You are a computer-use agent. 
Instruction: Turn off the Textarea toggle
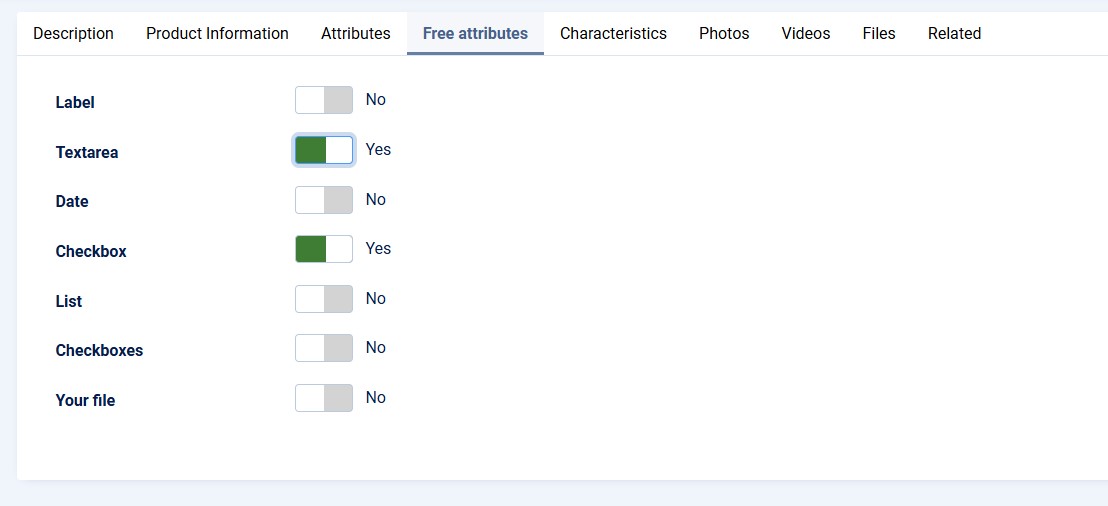(x=324, y=150)
